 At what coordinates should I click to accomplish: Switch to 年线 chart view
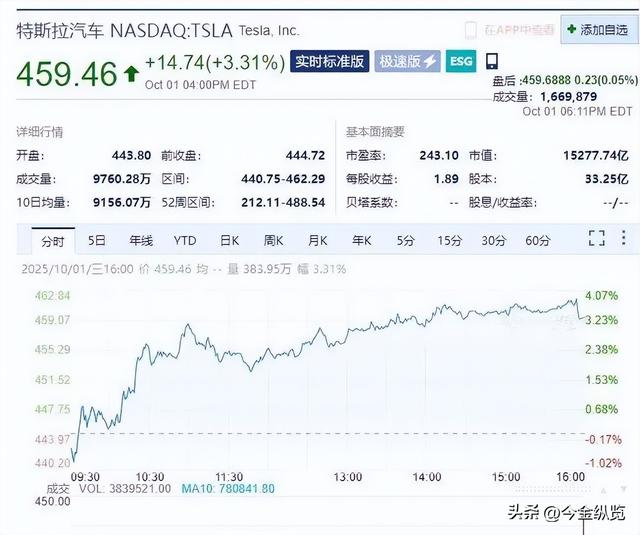pos(140,240)
